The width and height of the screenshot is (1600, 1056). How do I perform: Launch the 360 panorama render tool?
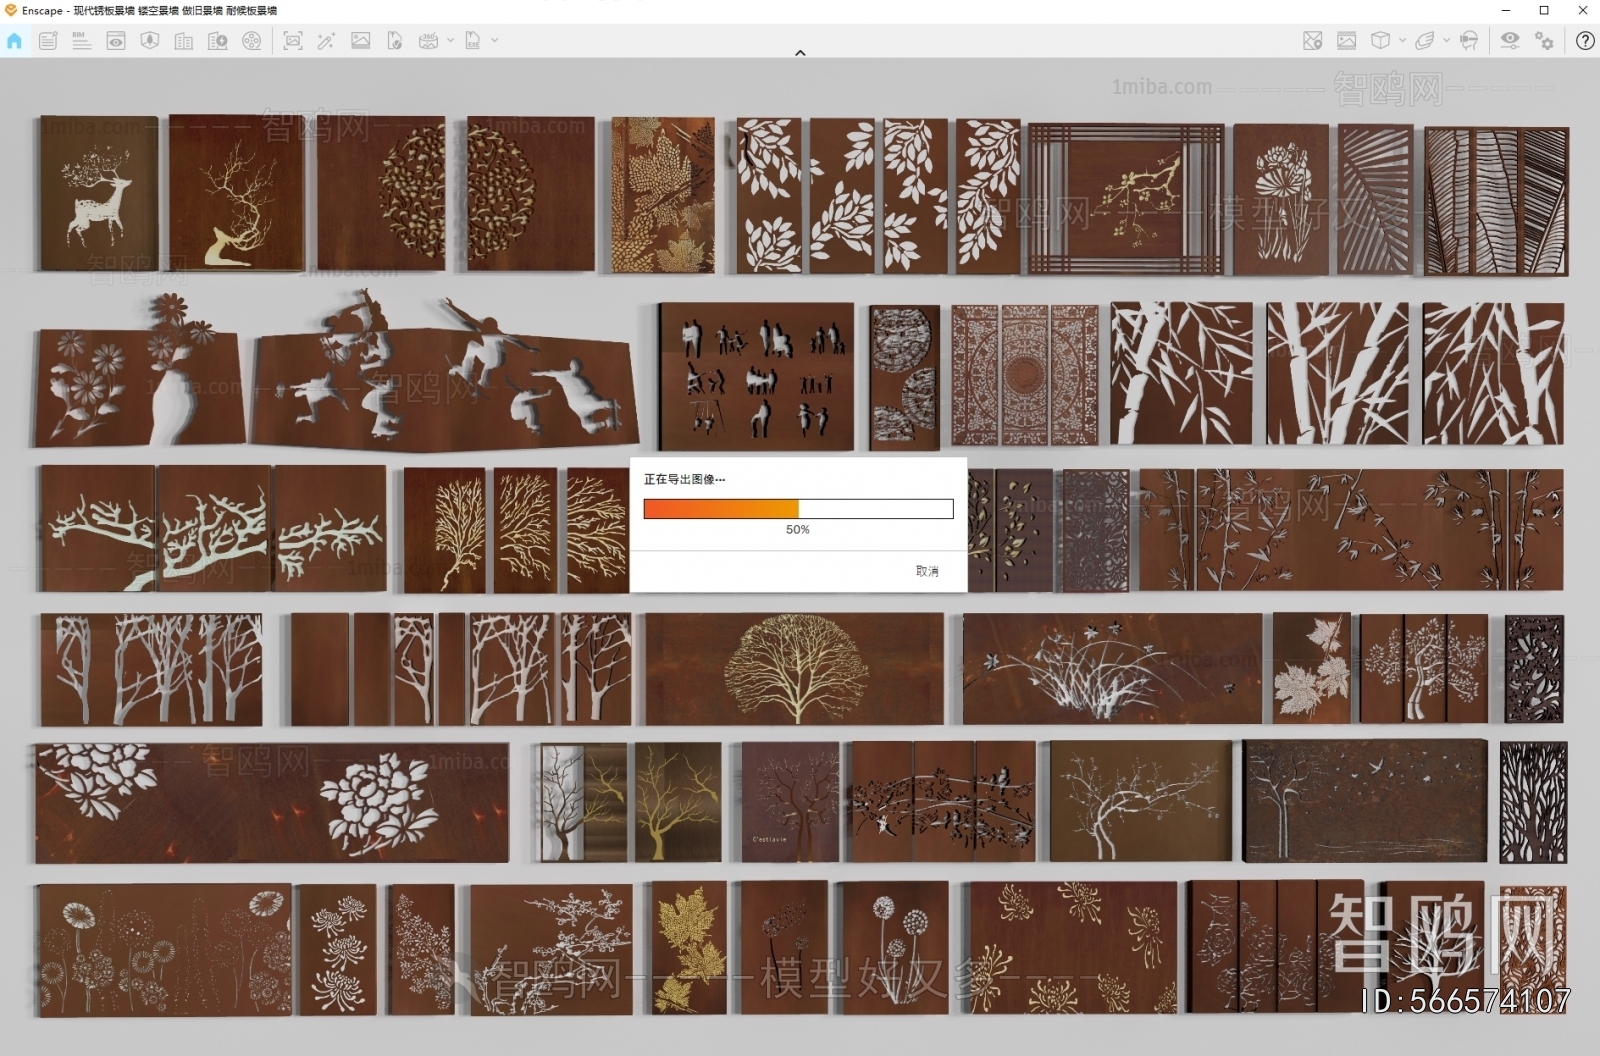click(429, 41)
